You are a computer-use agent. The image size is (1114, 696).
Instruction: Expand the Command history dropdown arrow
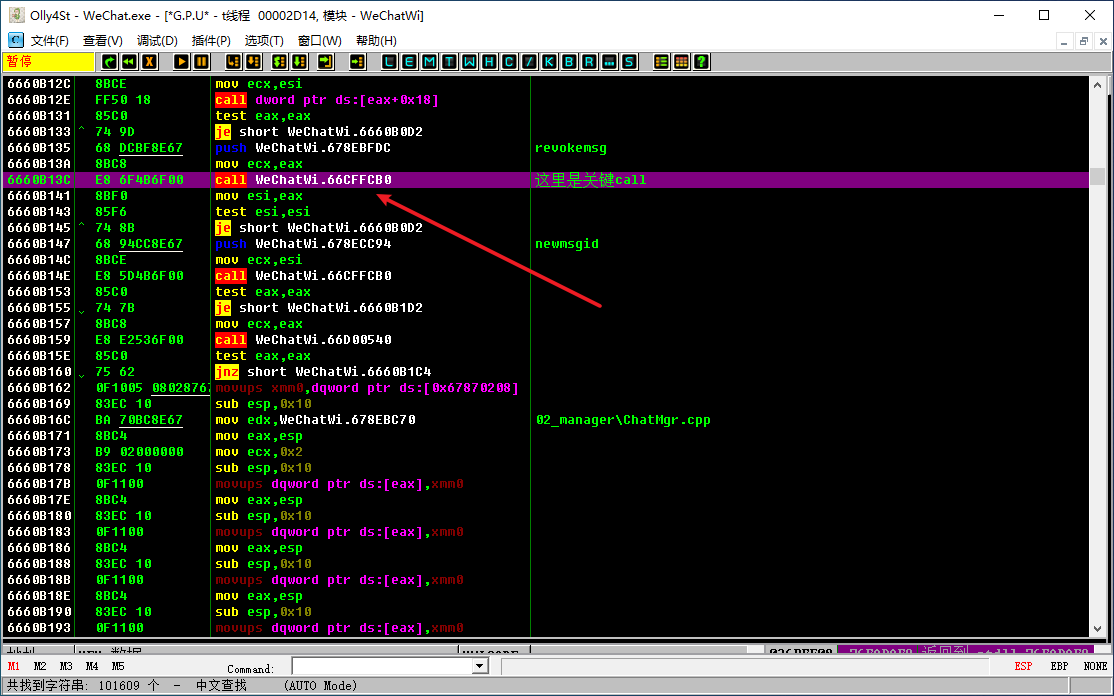coord(480,666)
